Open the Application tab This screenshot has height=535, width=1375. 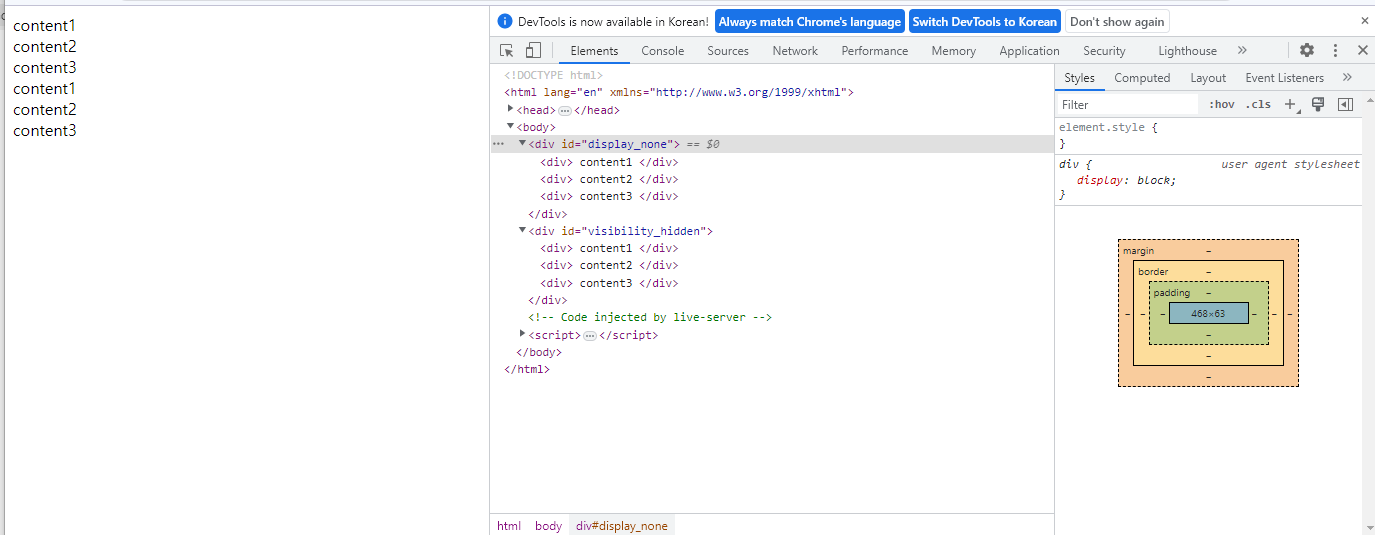pos(1029,51)
